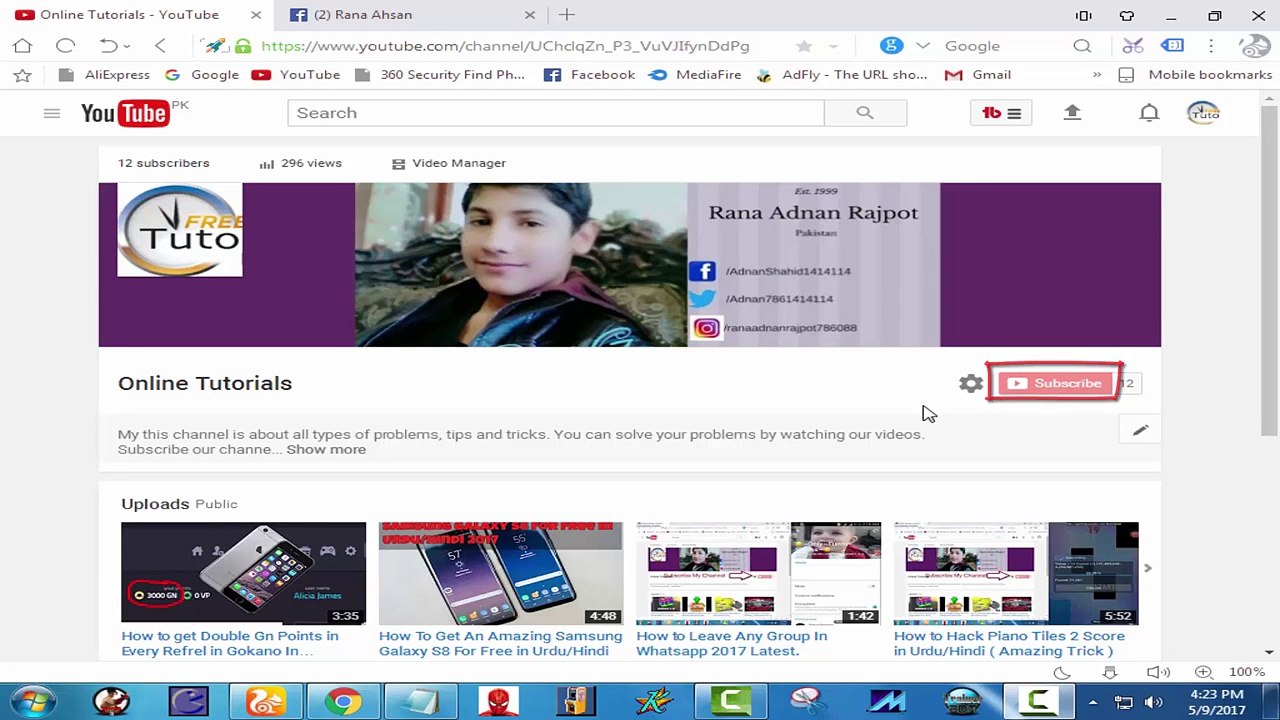Expand the bookmark star dropdown arrow
The width and height of the screenshot is (1280, 720).
(x=833, y=46)
